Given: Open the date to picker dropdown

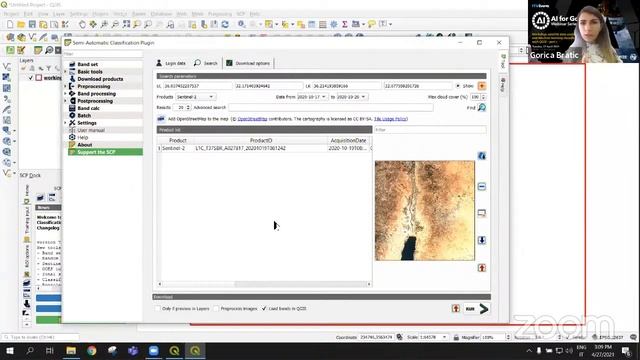Looking at the screenshot, I should tap(352, 97).
